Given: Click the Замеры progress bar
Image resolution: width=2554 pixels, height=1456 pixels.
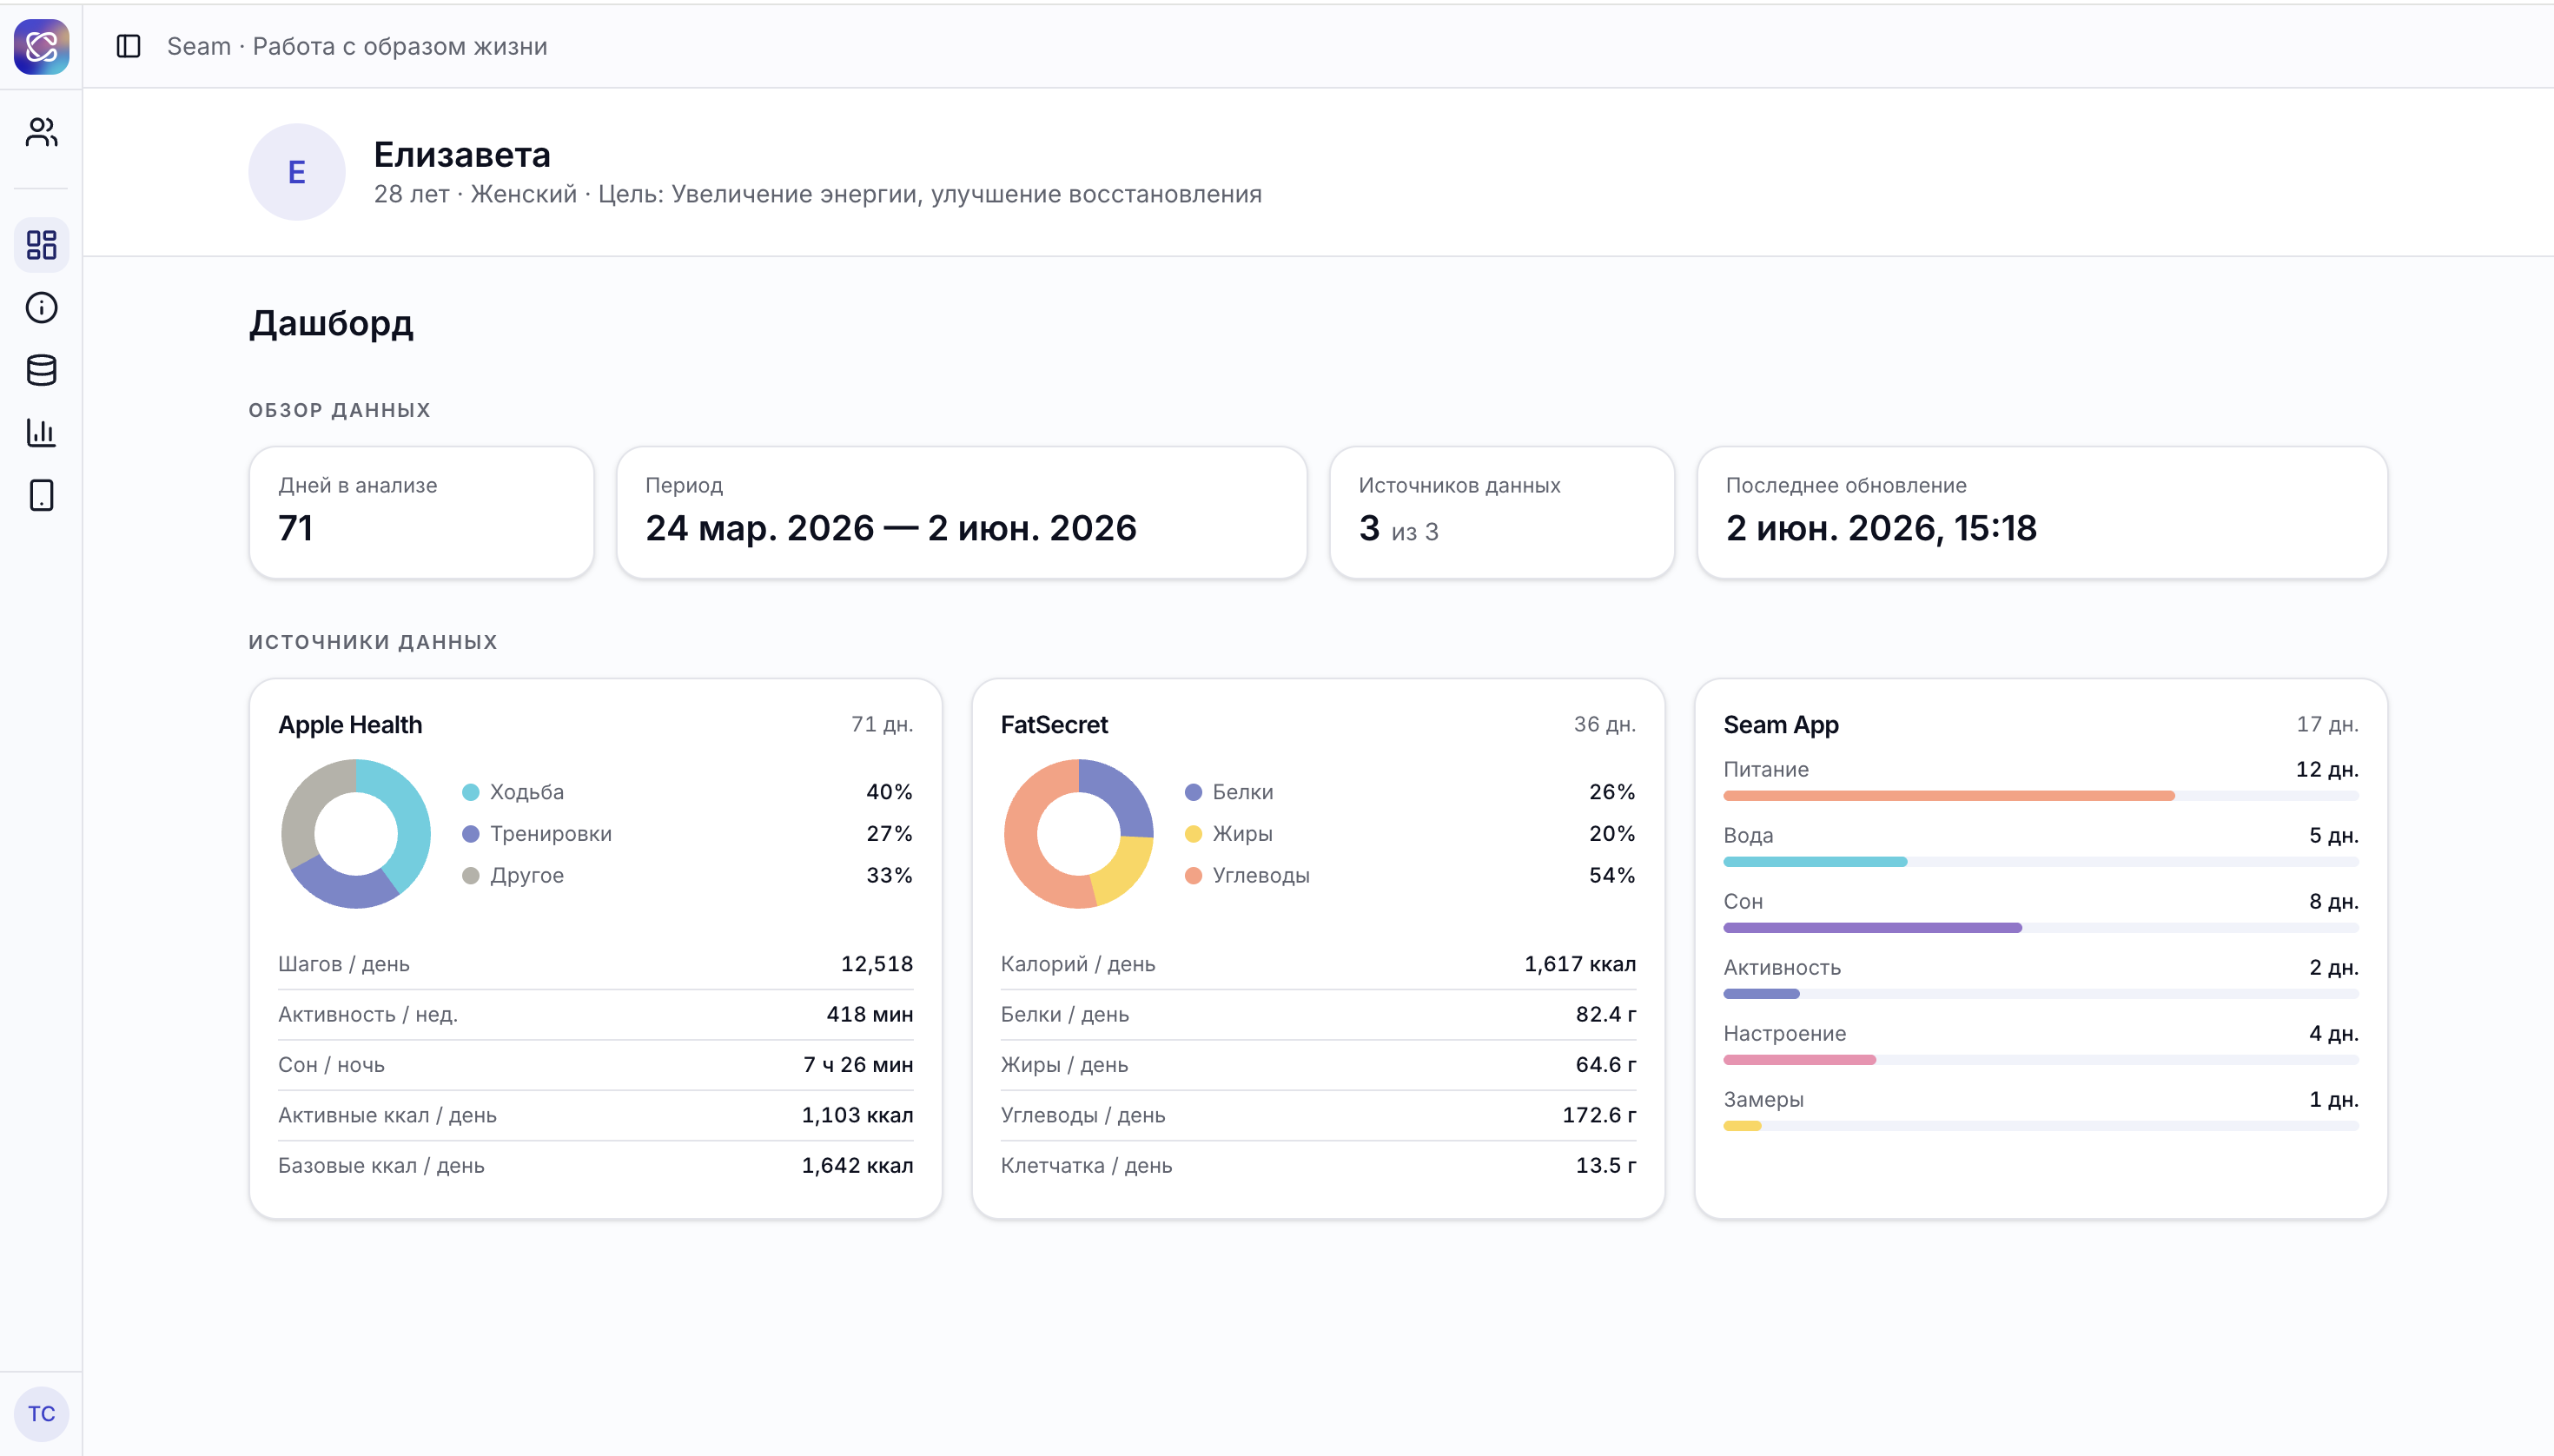Looking at the screenshot, I should click(2041, 1126).
